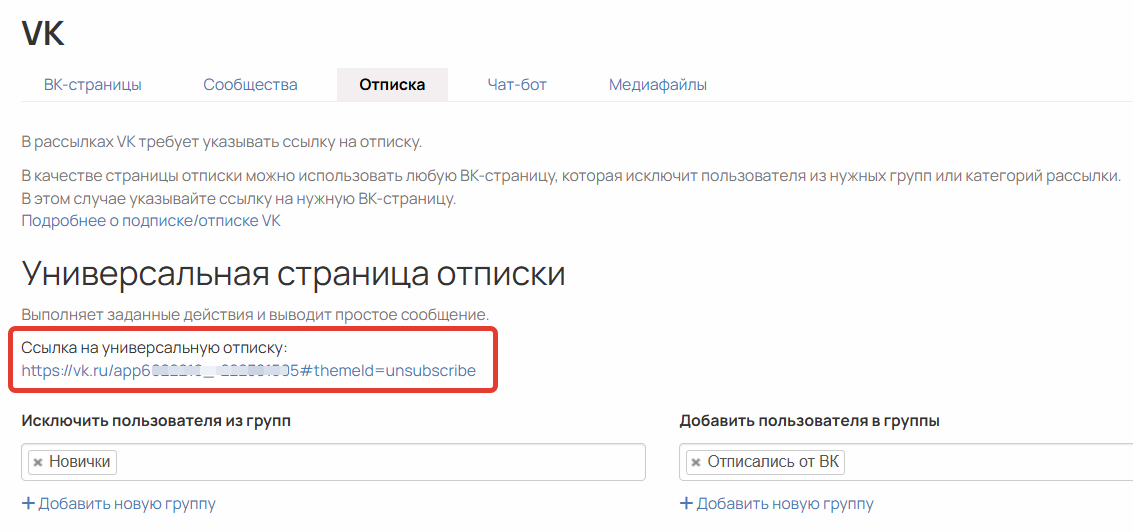
Task: Click Добавить новую группу under Добавить пользователя
Action: coord(777,503)
